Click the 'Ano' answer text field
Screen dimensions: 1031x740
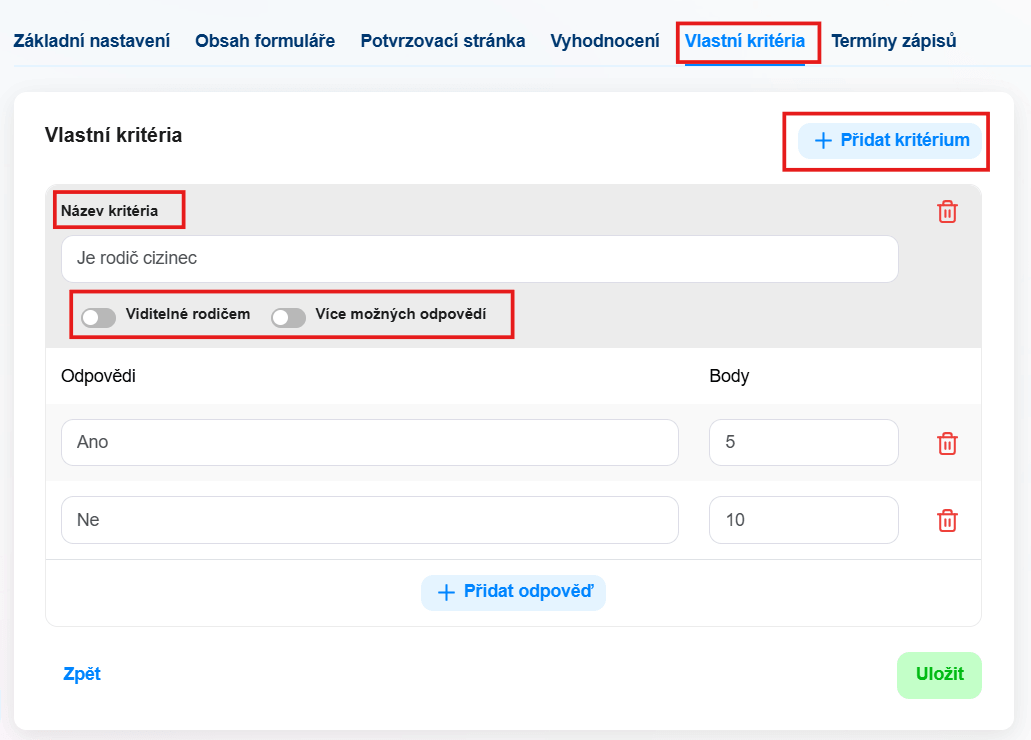[x=369, y=442]
